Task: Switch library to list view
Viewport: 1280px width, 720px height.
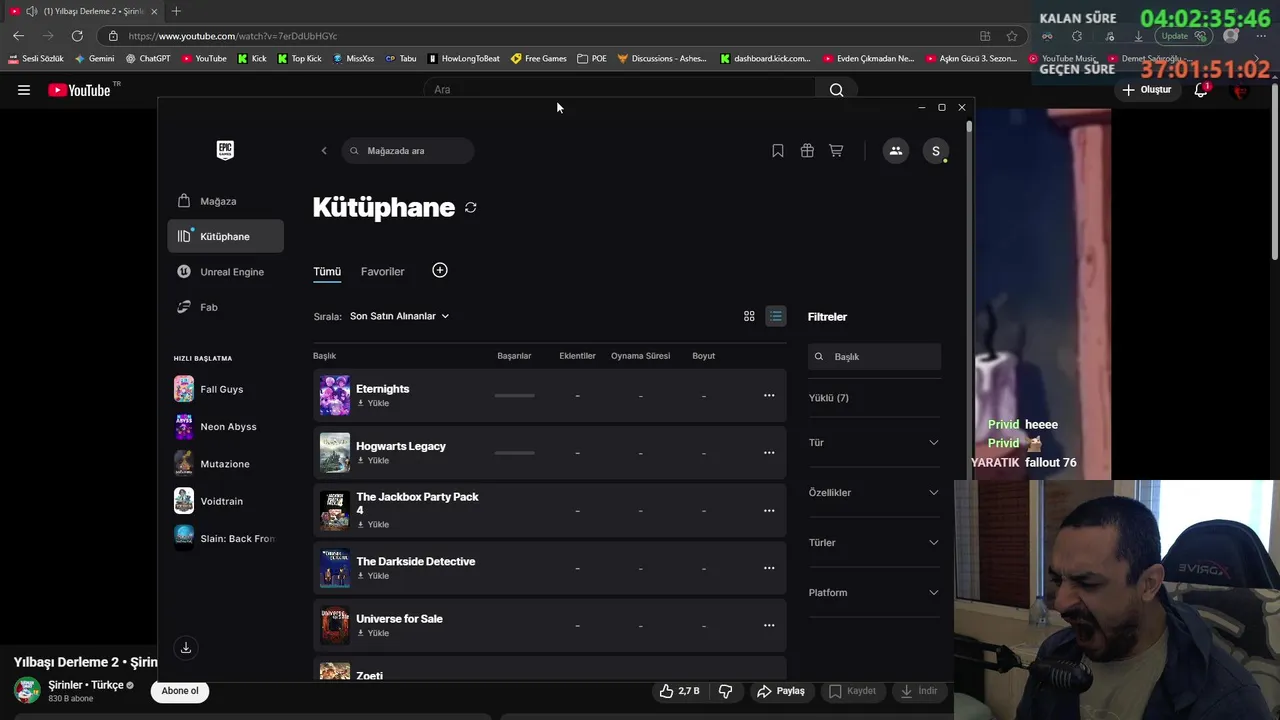Action: click(x=776, y=316)
